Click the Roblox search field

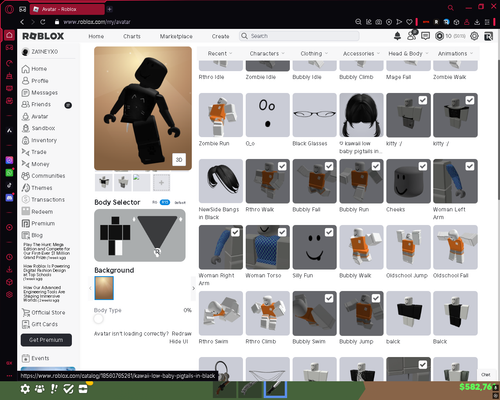pyautogui.click(x=299, y=36)
